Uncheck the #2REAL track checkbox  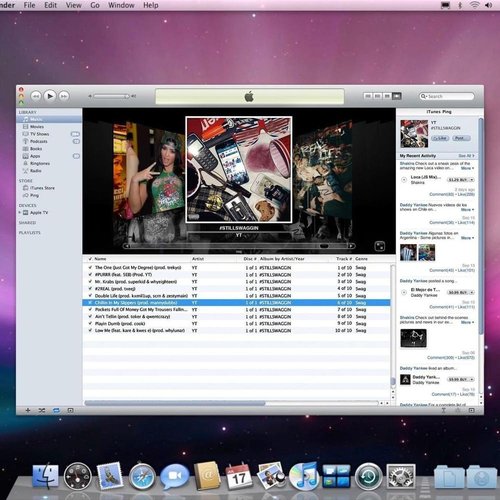point(90,289)
